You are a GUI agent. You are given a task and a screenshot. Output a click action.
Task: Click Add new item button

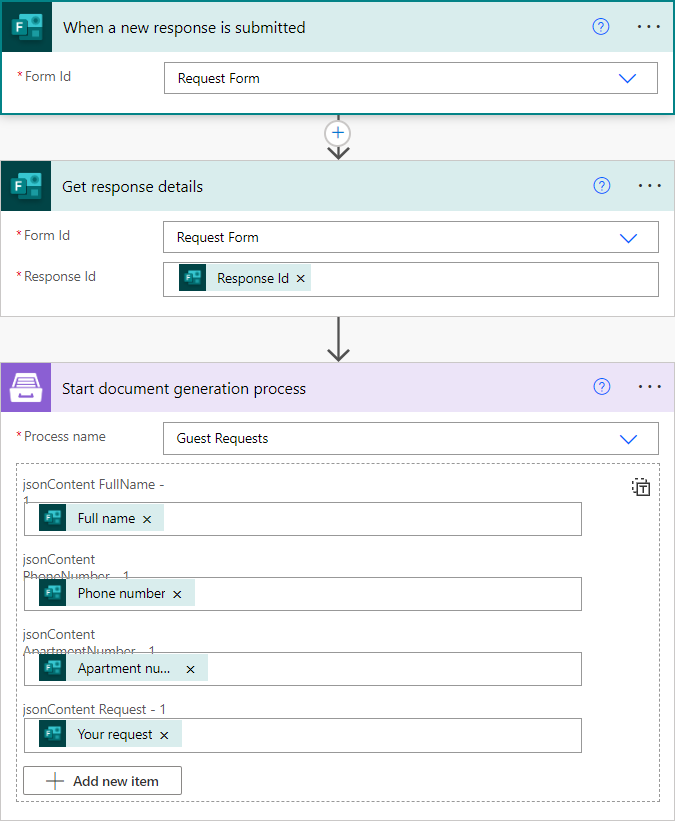click(x=103, y=781)
